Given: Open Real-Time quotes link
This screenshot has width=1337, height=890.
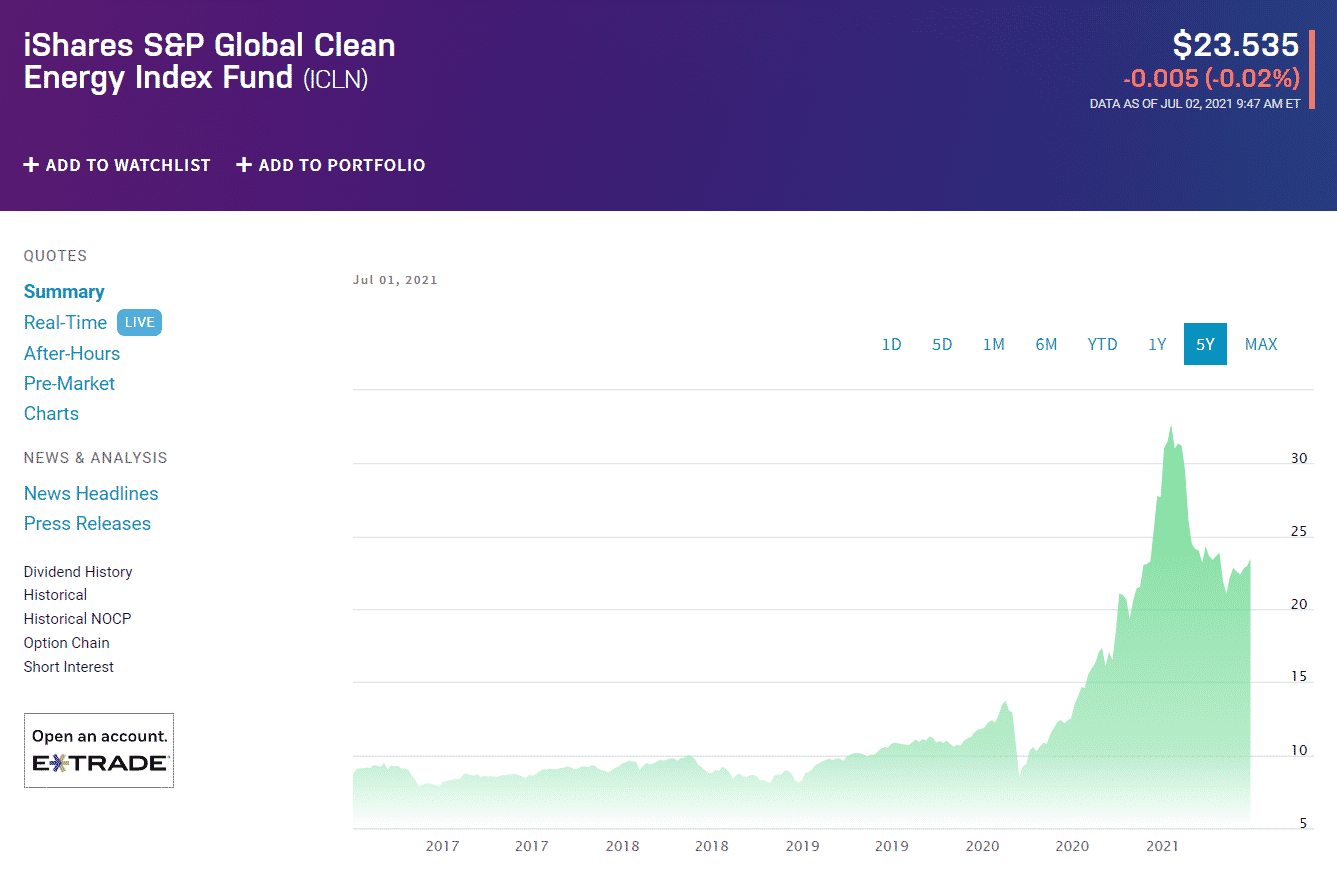Looking at the screenshot, I should pyautogui.click(x=65, y=322).
